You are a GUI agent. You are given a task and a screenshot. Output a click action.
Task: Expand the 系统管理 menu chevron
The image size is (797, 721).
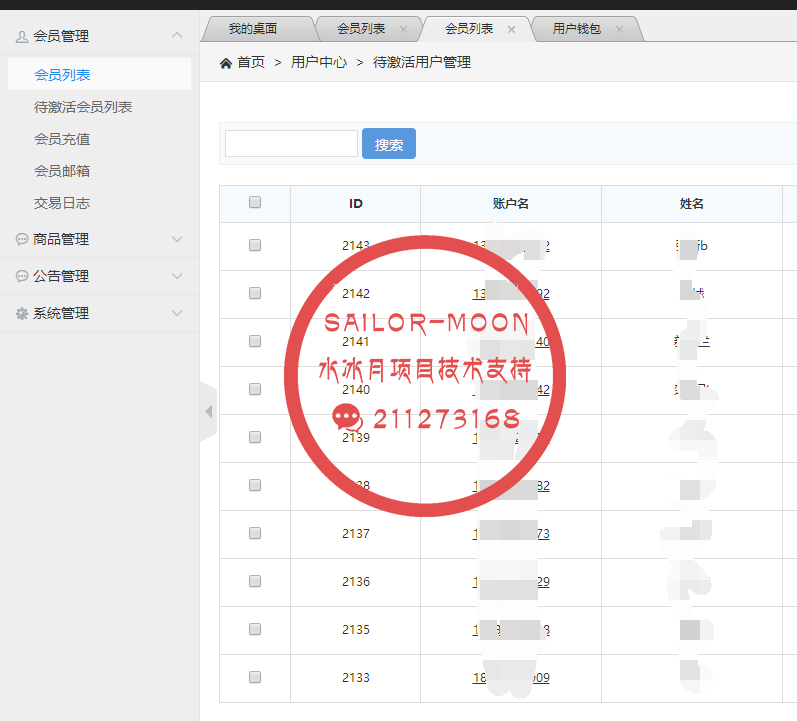coord(177,313)
